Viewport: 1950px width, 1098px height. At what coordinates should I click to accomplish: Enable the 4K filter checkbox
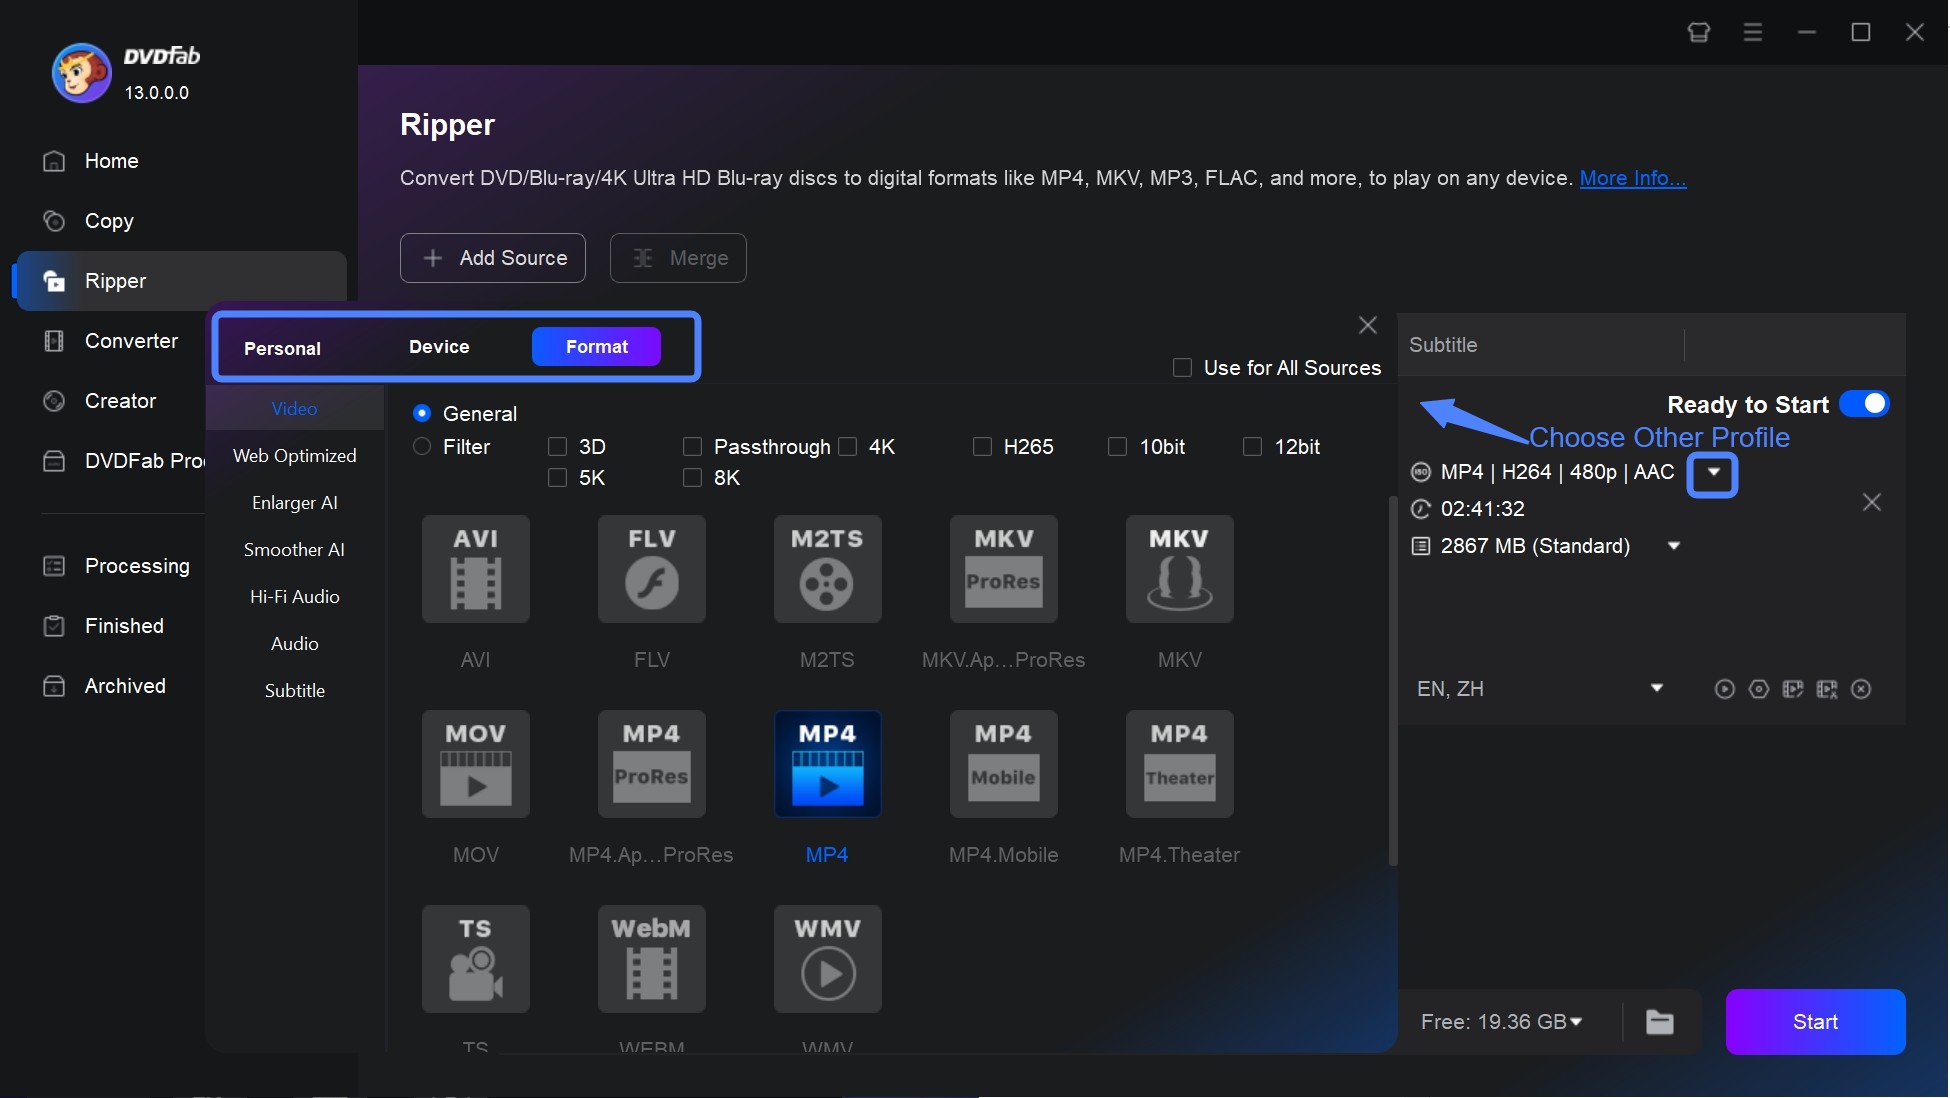point(849,443)
